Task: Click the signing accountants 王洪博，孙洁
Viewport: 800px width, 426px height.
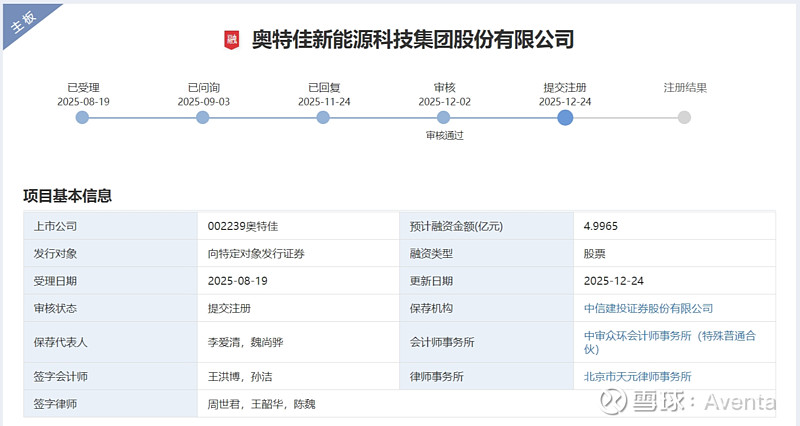Action: click(x=240, y=377)
